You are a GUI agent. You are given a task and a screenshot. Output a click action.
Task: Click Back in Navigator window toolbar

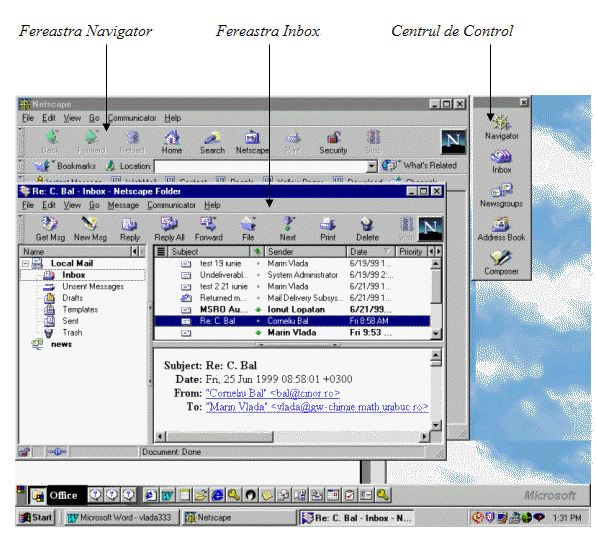(51, 142)
